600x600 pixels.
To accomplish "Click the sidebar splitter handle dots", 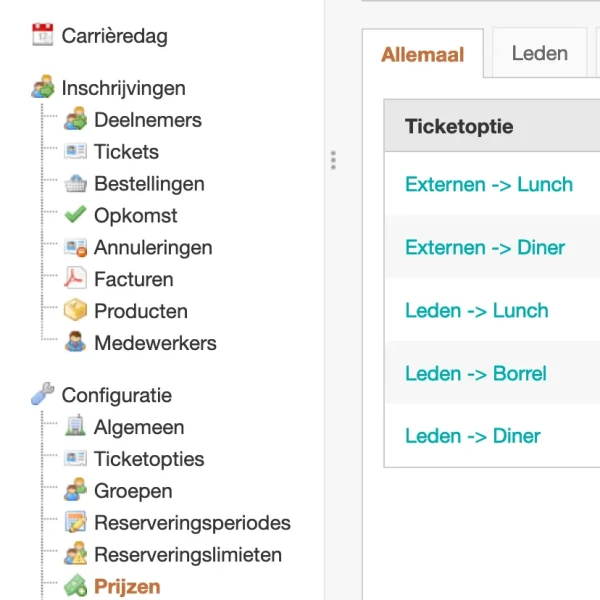I will pos(333,160).
